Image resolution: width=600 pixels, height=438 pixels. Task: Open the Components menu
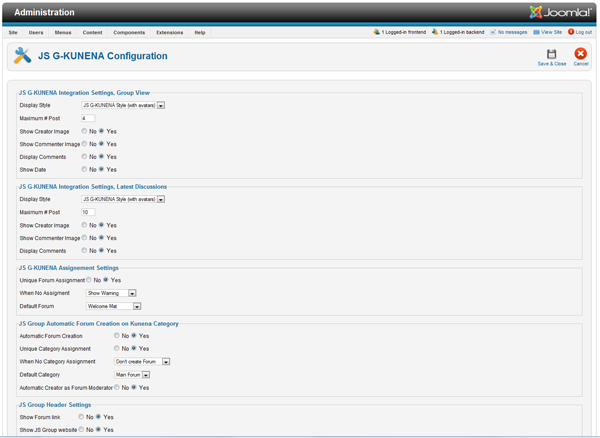[128, 33]
